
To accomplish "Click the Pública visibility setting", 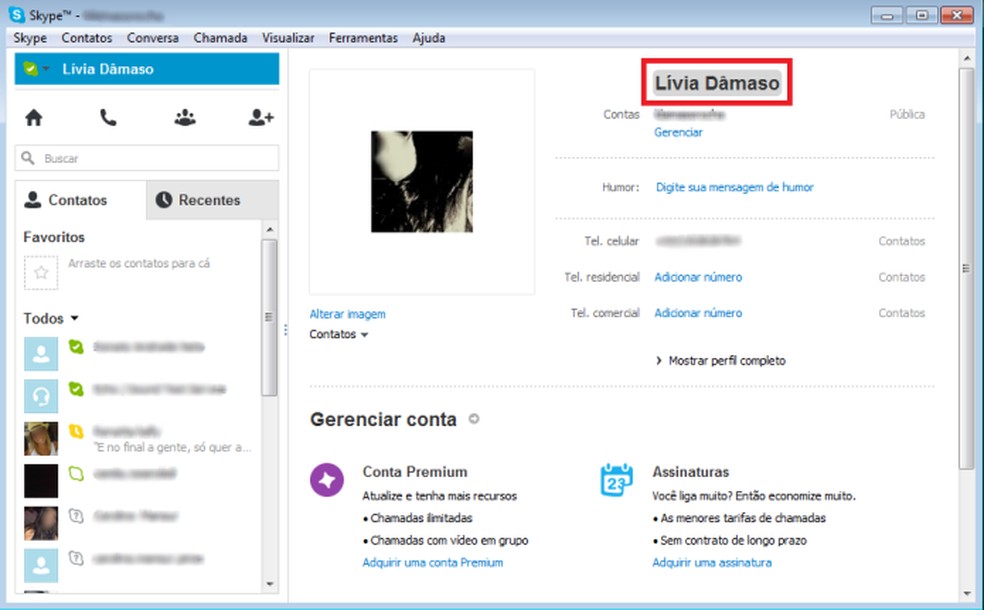I will (906, 114).
